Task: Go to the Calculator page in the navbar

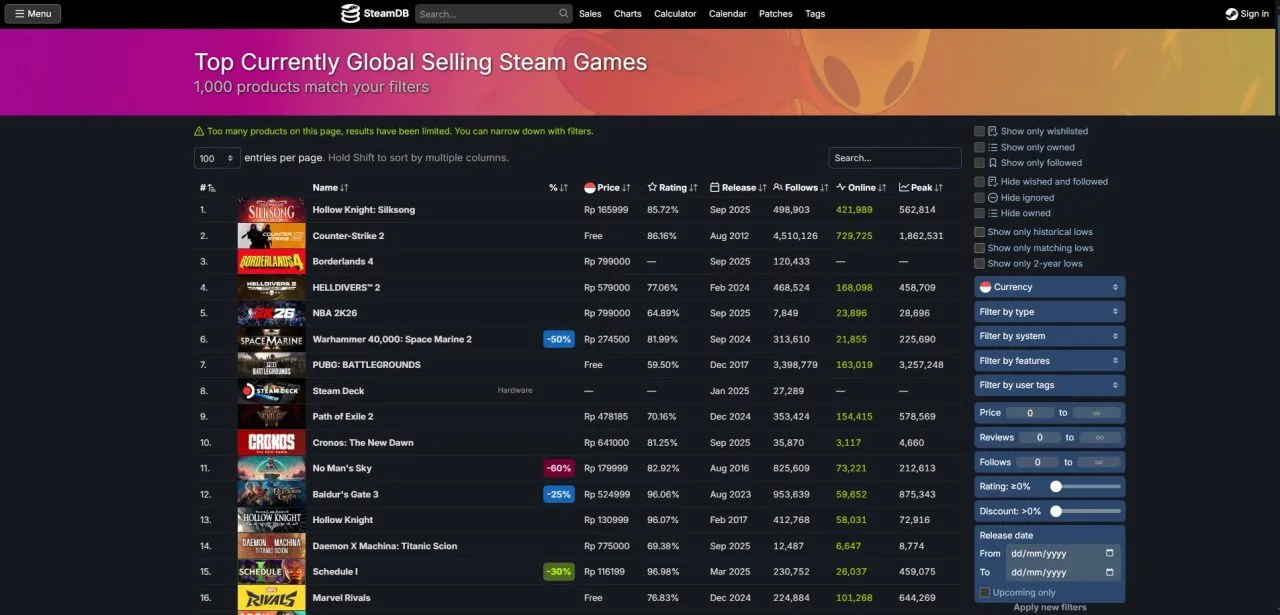Action: pyautogui.click(x=675, y=13)
